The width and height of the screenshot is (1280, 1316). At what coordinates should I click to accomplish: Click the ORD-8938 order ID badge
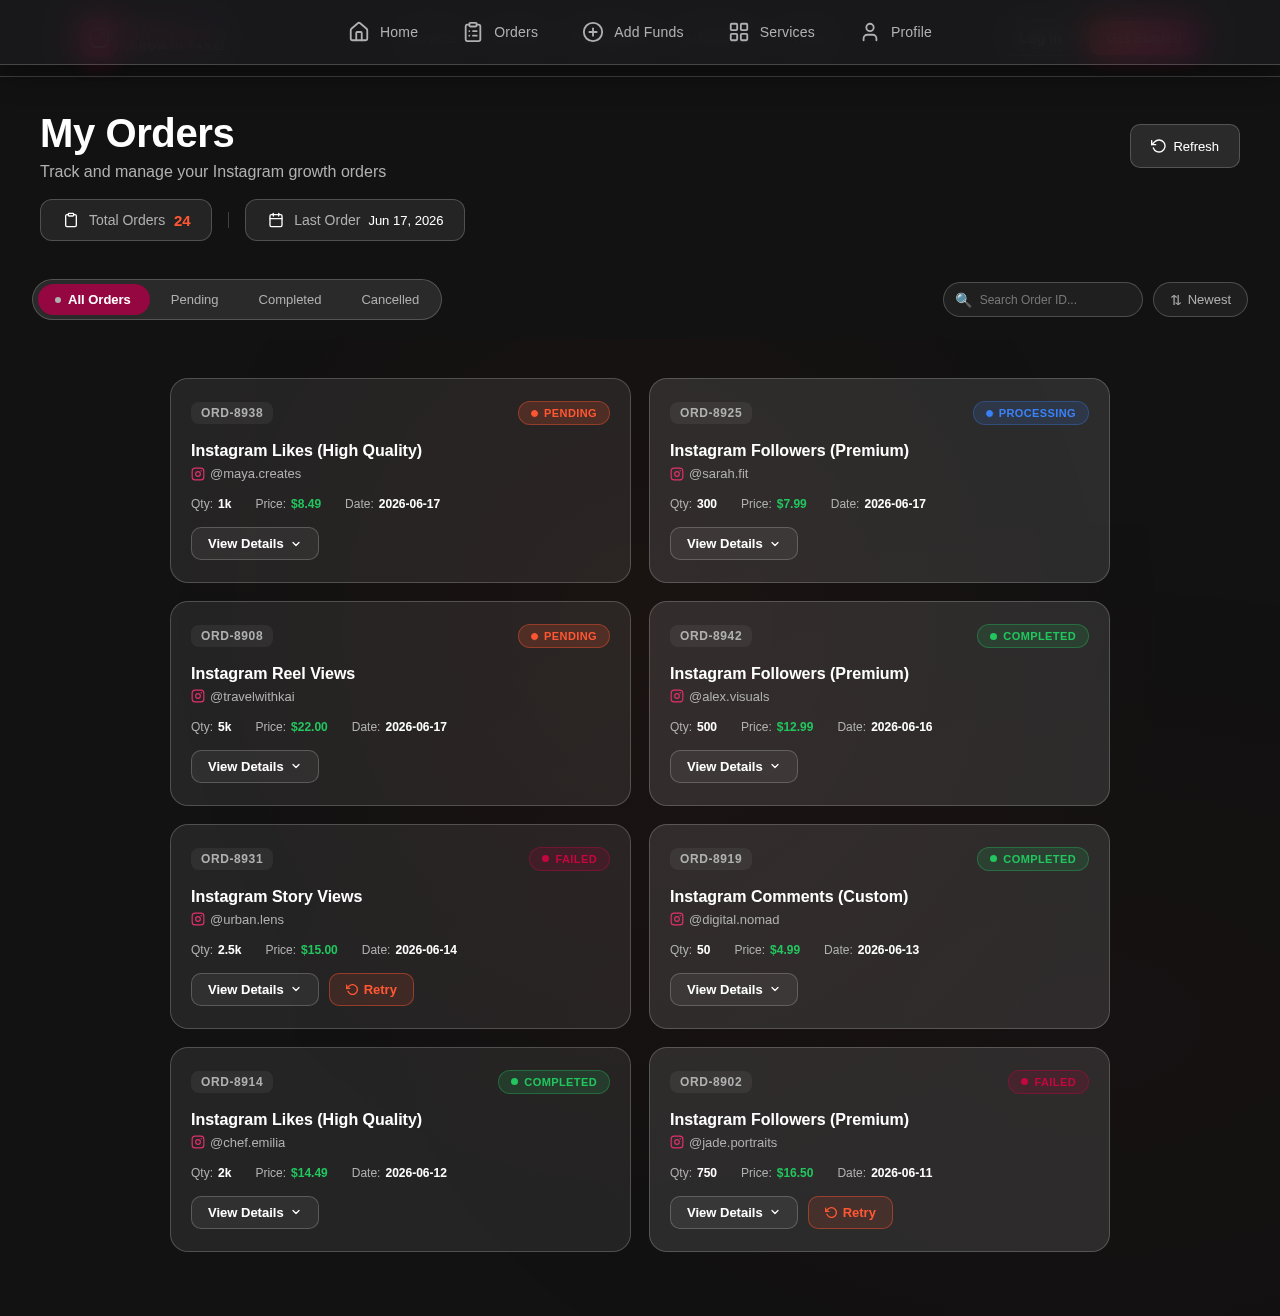[x=232, y=413]
